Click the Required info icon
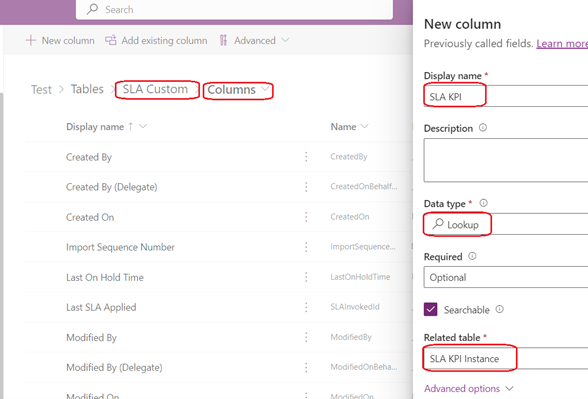588x399 pixels. click(472, 256)
